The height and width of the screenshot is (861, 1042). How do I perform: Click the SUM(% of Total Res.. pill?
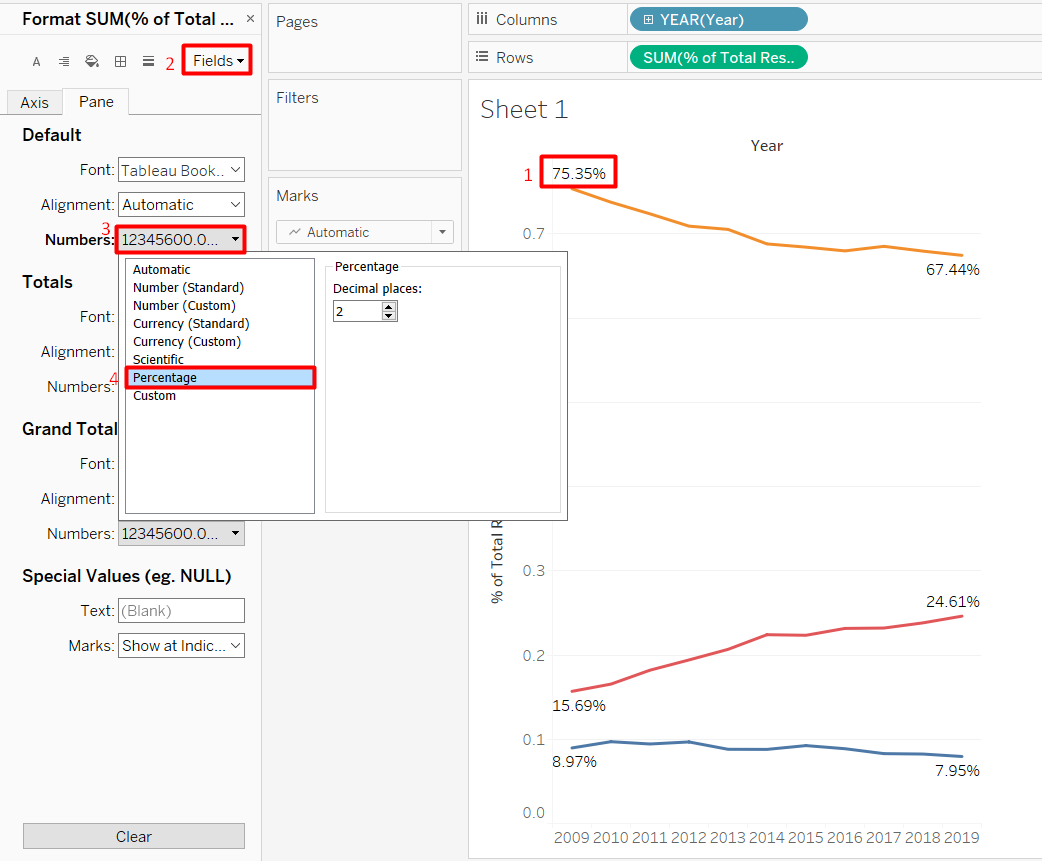[718, 58]
